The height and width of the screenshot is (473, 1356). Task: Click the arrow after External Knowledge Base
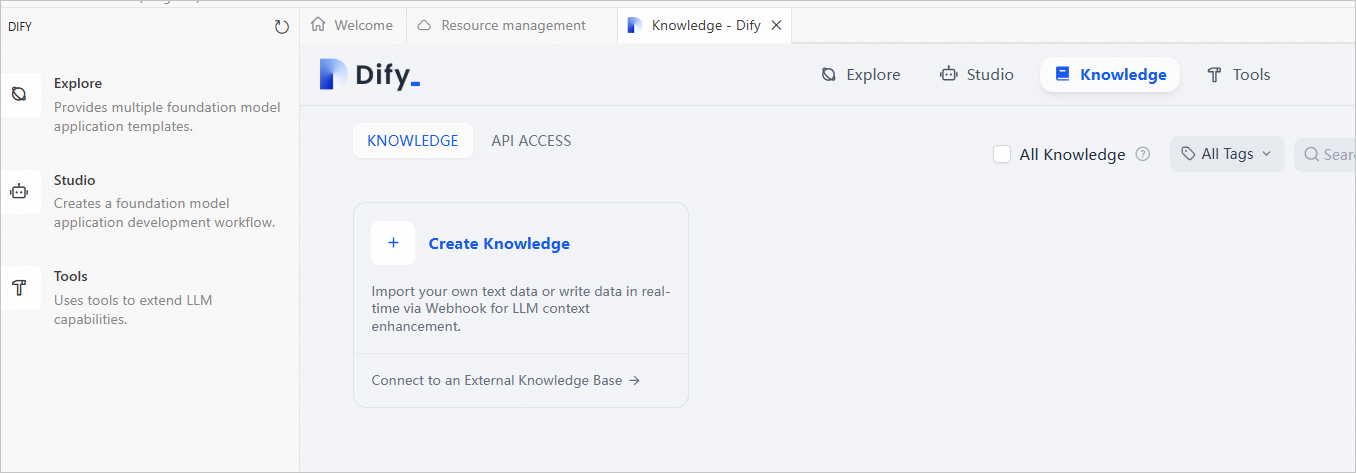pyautogui.click(x=634, y=380)
